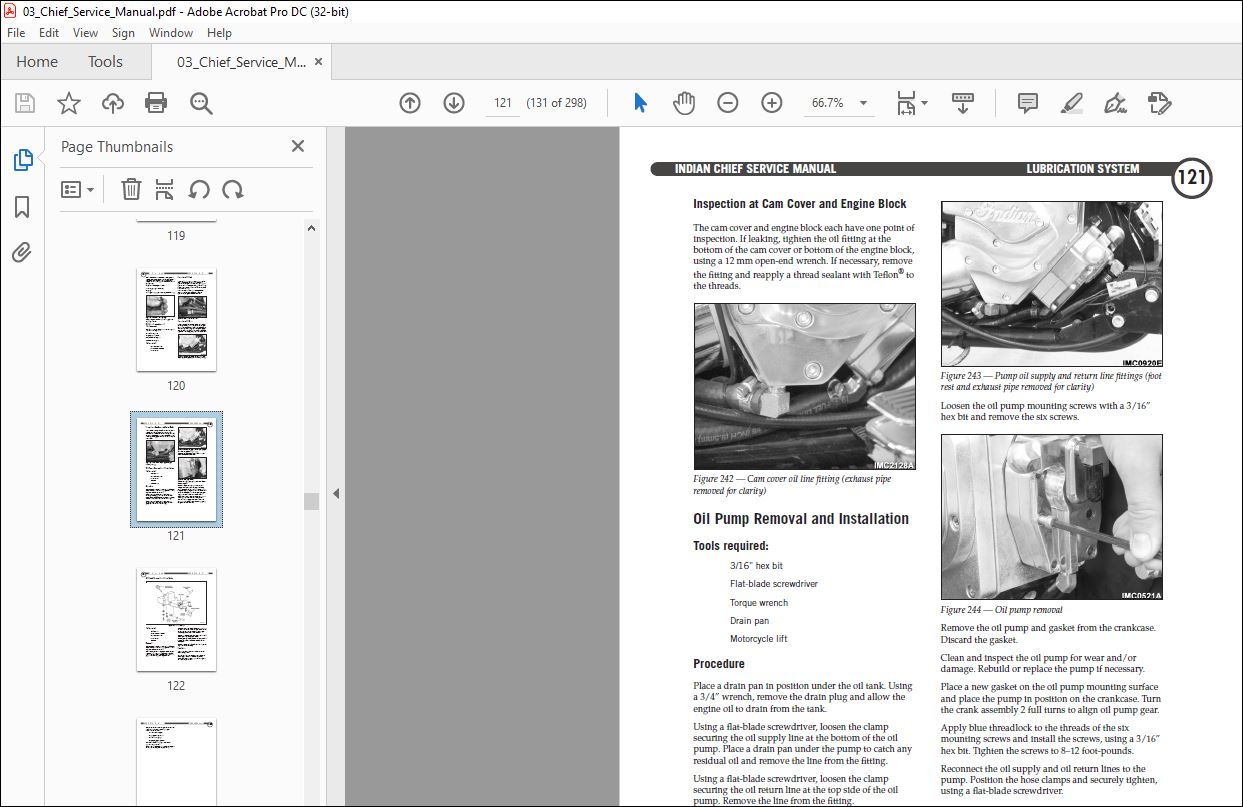Zoom out with minus button
This screenshot has height=807, width=1243.
[728, 103]
